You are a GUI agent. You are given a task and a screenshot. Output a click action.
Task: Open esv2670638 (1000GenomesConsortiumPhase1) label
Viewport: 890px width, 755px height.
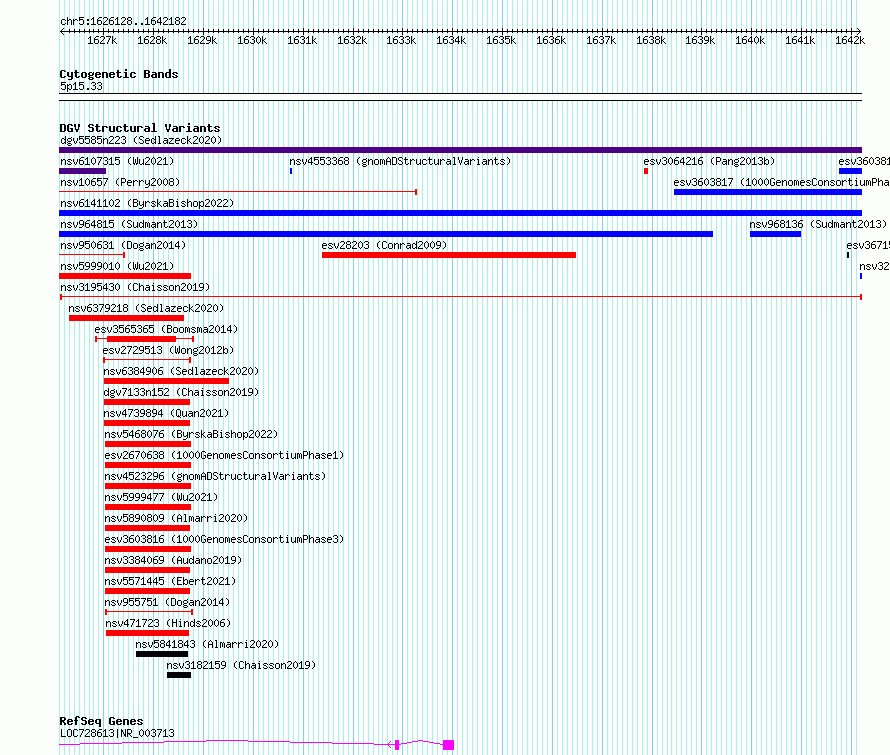pos(224,455)
